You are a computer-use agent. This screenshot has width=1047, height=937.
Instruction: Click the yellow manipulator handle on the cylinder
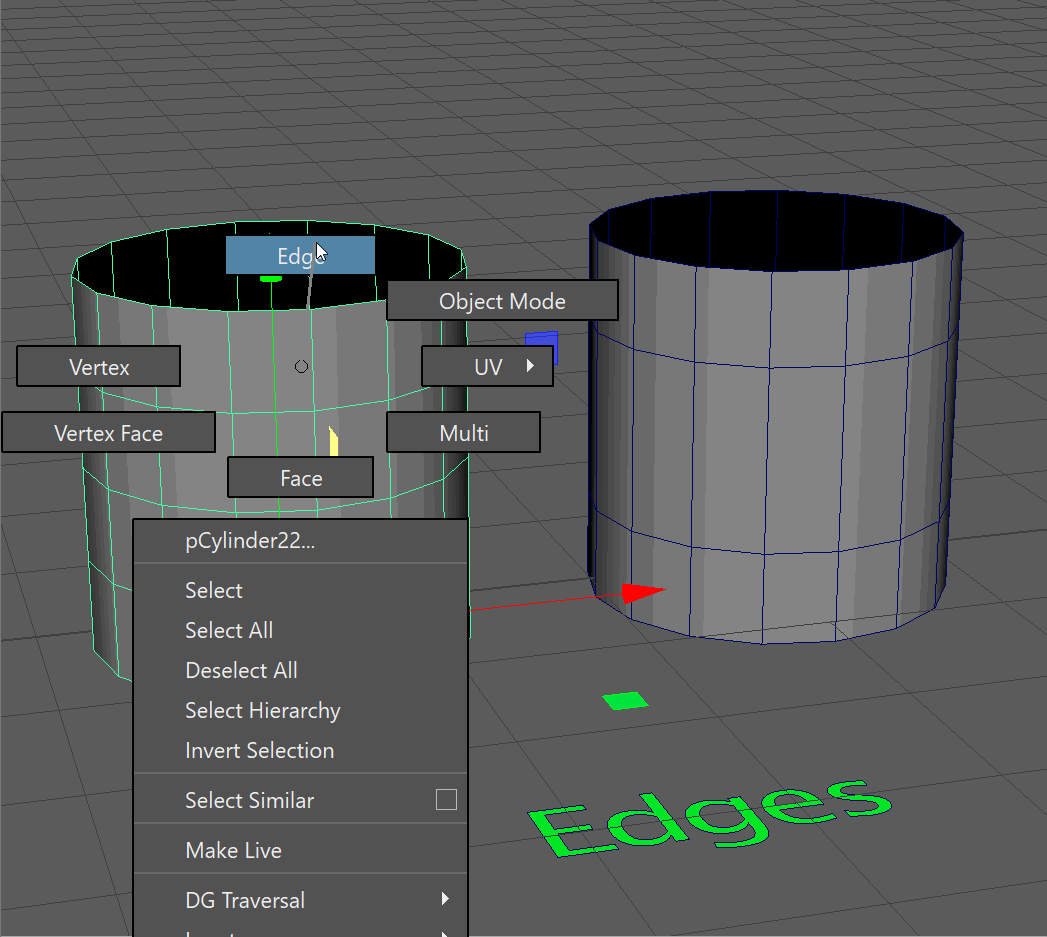pos(334,441)
